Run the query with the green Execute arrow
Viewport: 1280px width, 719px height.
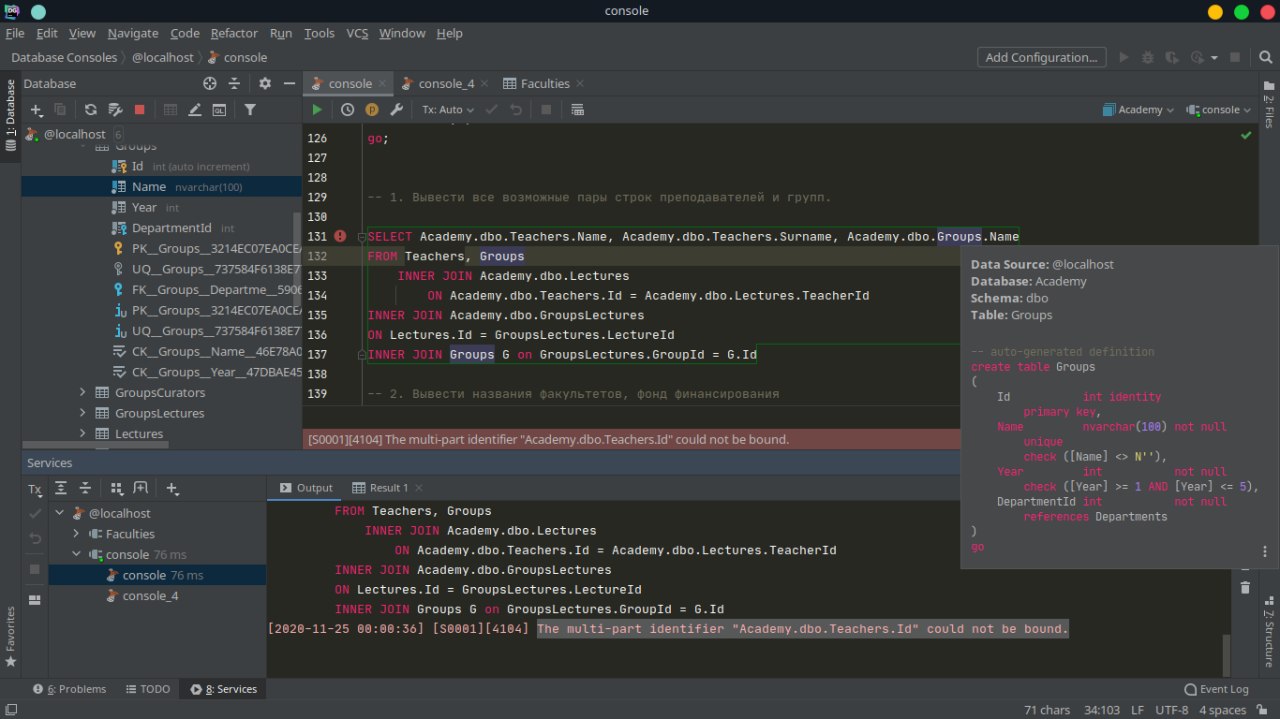[x=317, y=110]
